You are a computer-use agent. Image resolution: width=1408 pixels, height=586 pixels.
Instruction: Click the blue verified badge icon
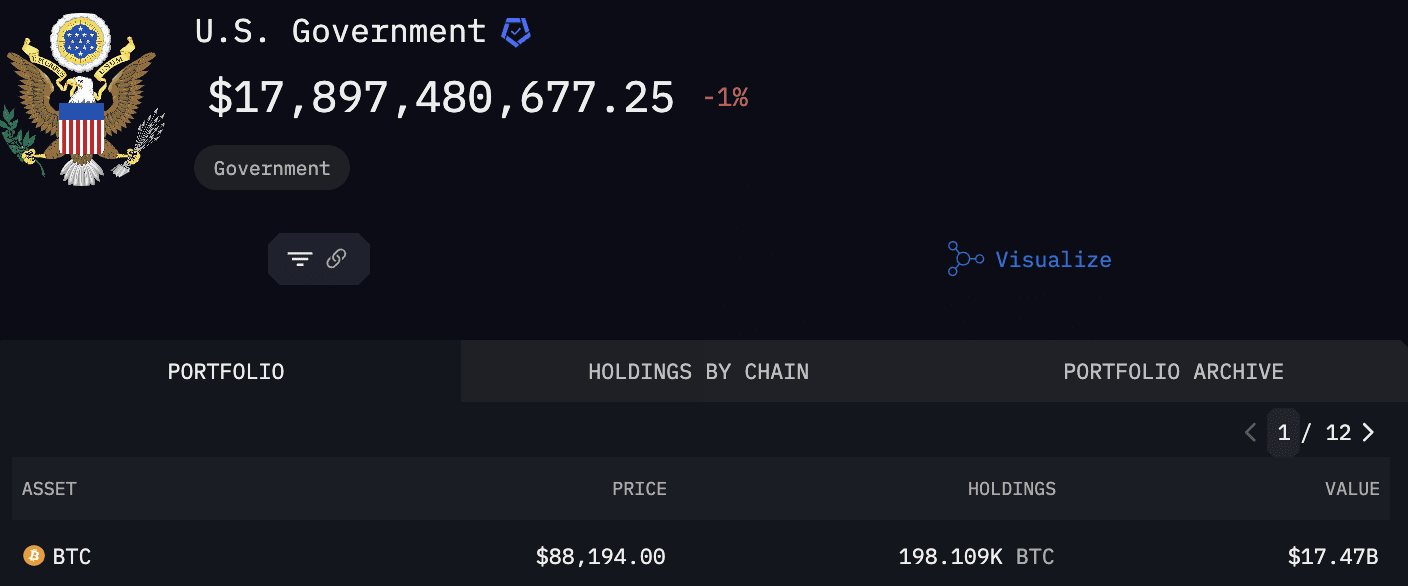click(x=516, y=32)
